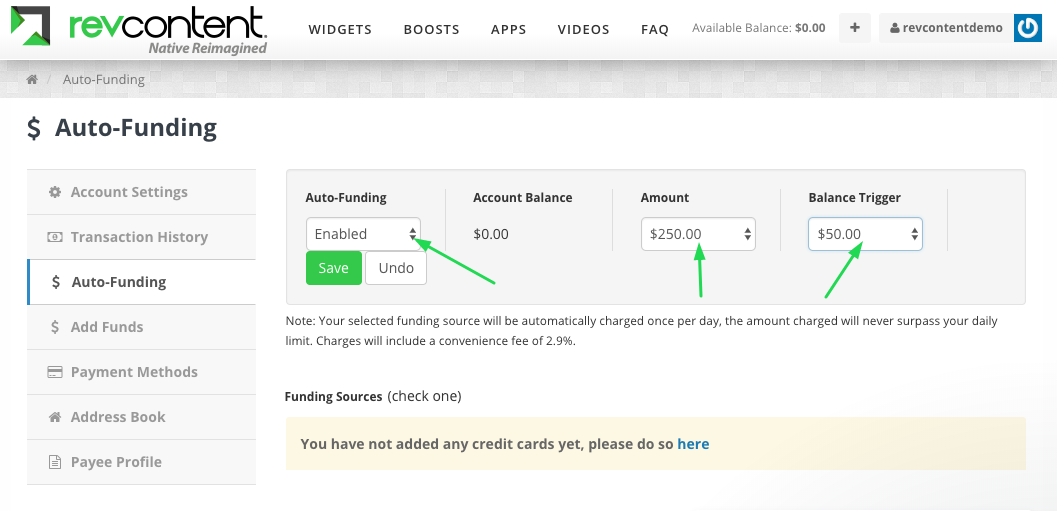Click the Undo button
Viewport: 1057px width, 511px height.
point(396,268)
